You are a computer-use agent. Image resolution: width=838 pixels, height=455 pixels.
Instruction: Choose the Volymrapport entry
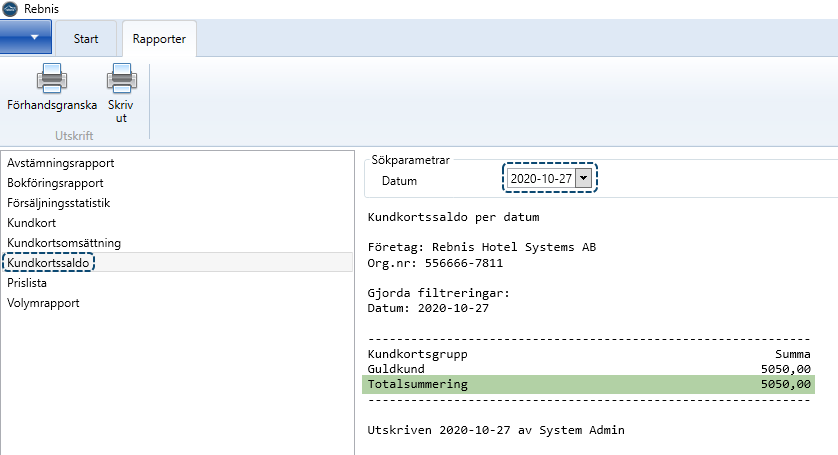click(43, 303)
